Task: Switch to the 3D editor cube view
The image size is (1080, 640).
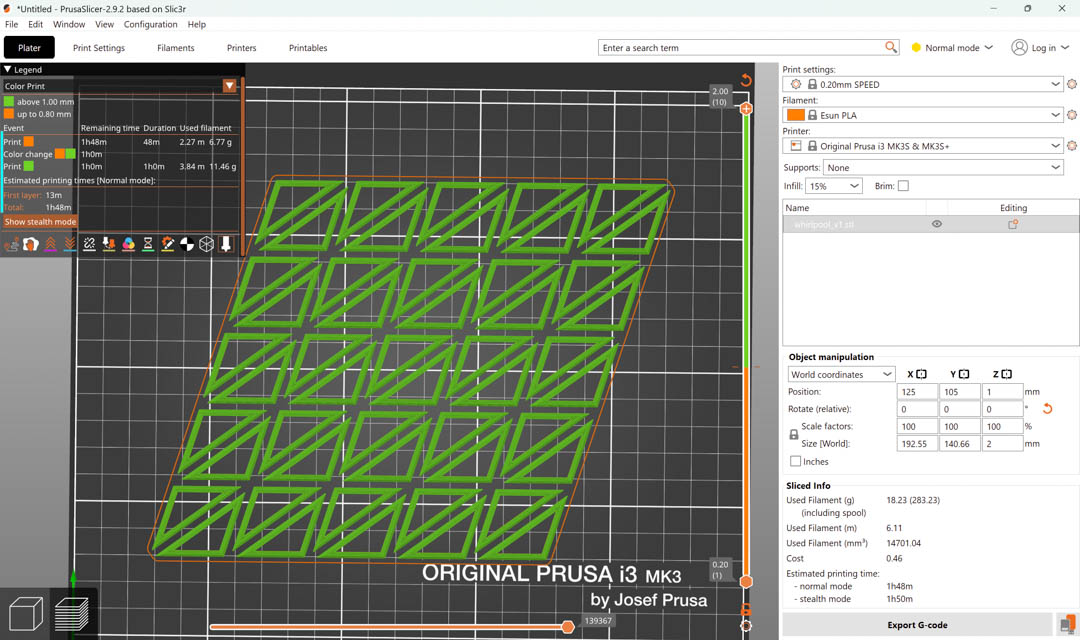Action: point(25,613)
